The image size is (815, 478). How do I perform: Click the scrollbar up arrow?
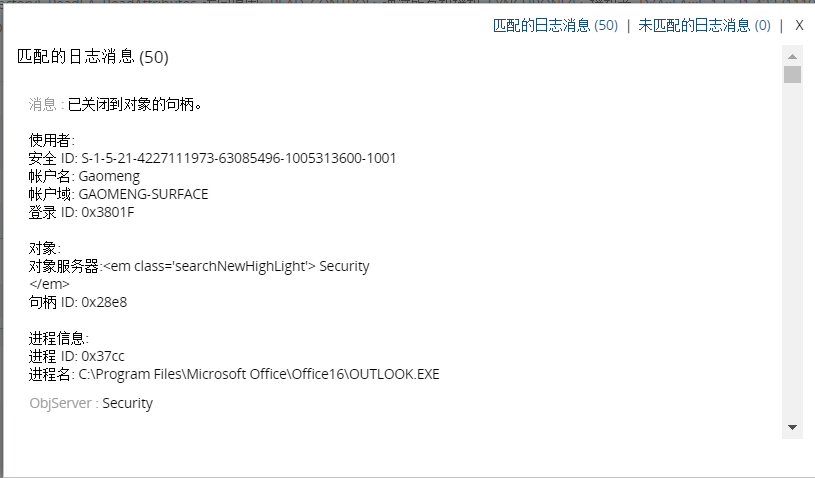point(792,56)
